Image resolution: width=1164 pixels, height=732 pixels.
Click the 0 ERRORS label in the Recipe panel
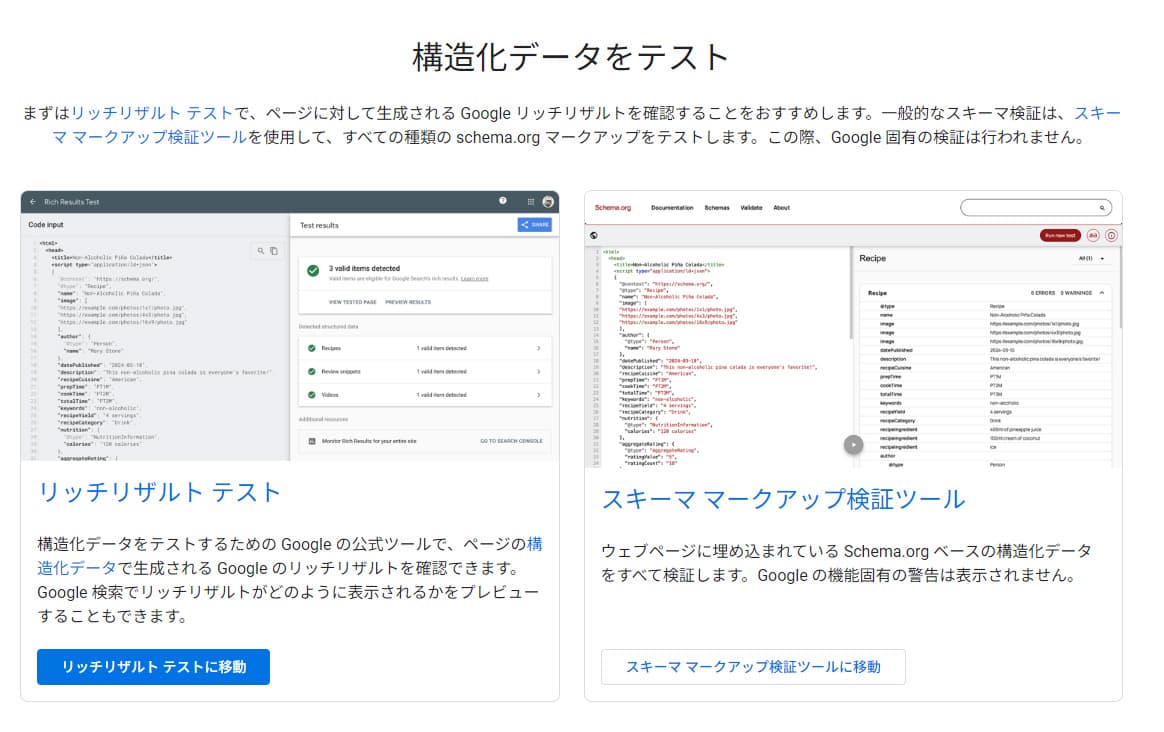tap(1042, 293)
